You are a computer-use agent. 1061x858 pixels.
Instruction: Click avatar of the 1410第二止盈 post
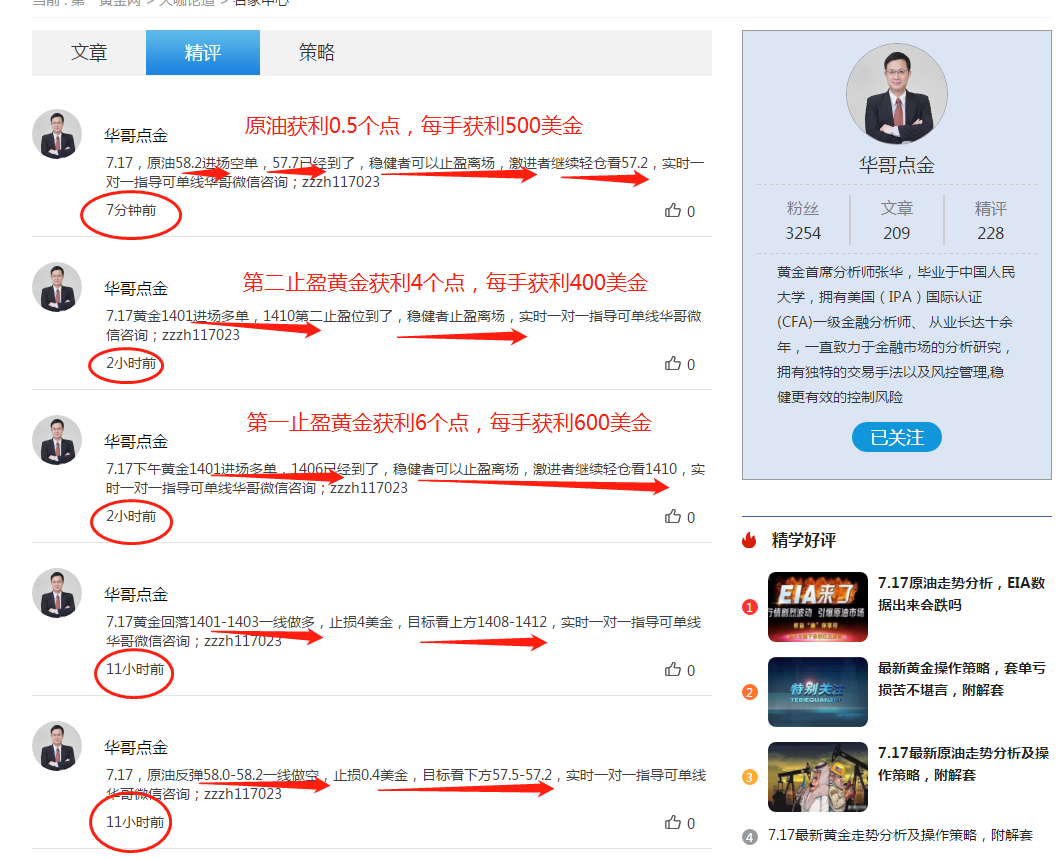coord(57,287)
